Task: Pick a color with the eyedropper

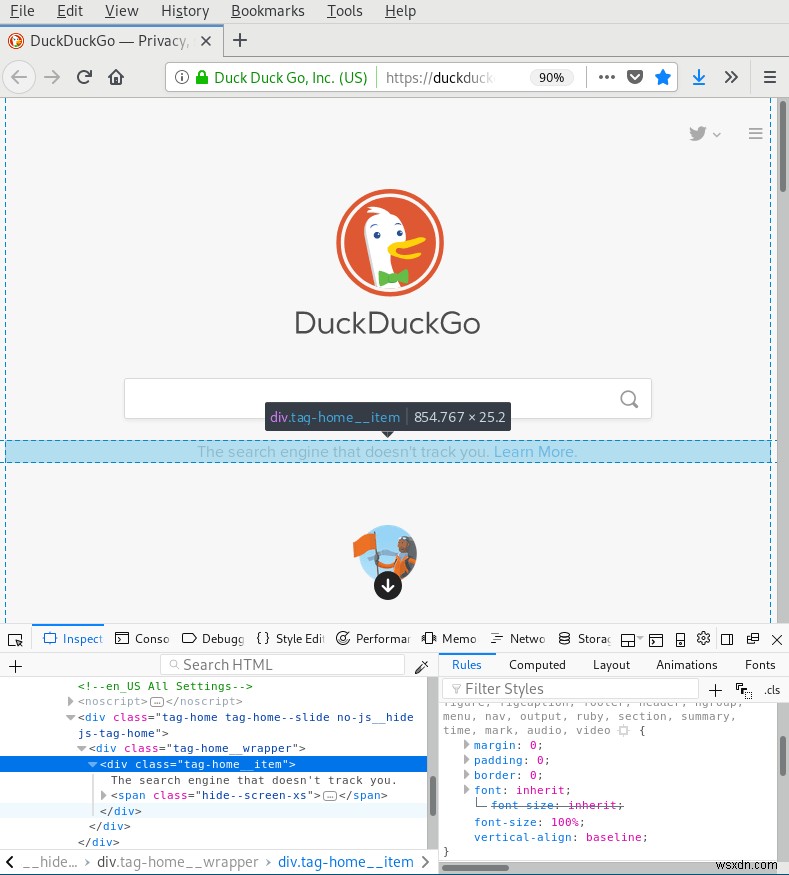Action: coord(422,666)
